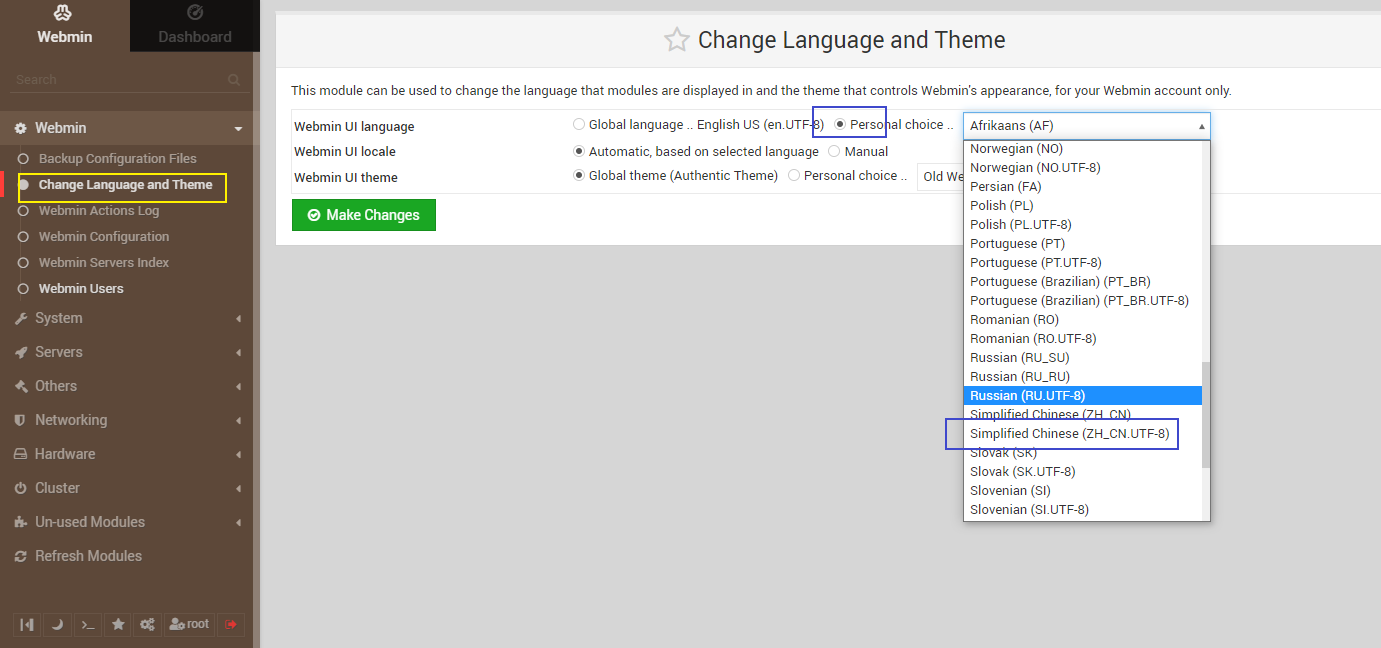The width and height of the screenshot is (1381, 648).
Task: Open Webmin Configuration
Action: (x=104, y=237)
